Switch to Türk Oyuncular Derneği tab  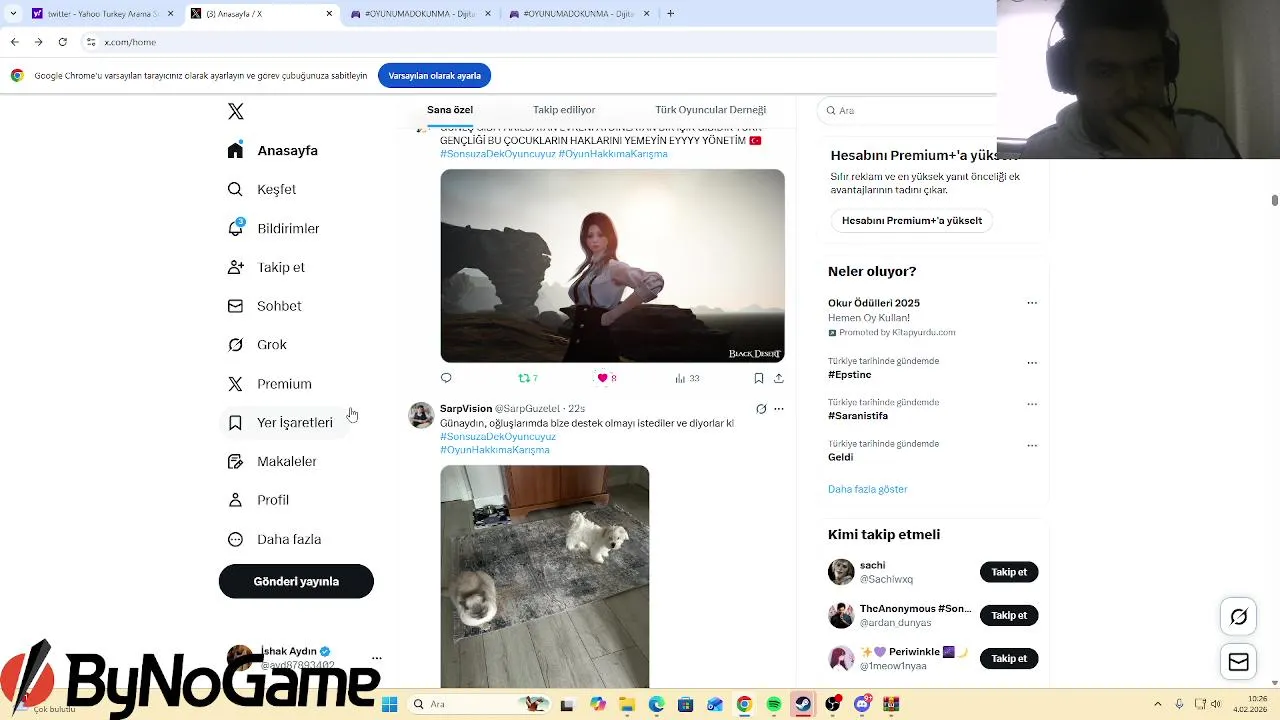pyautogui.click(x=710, y=110)
